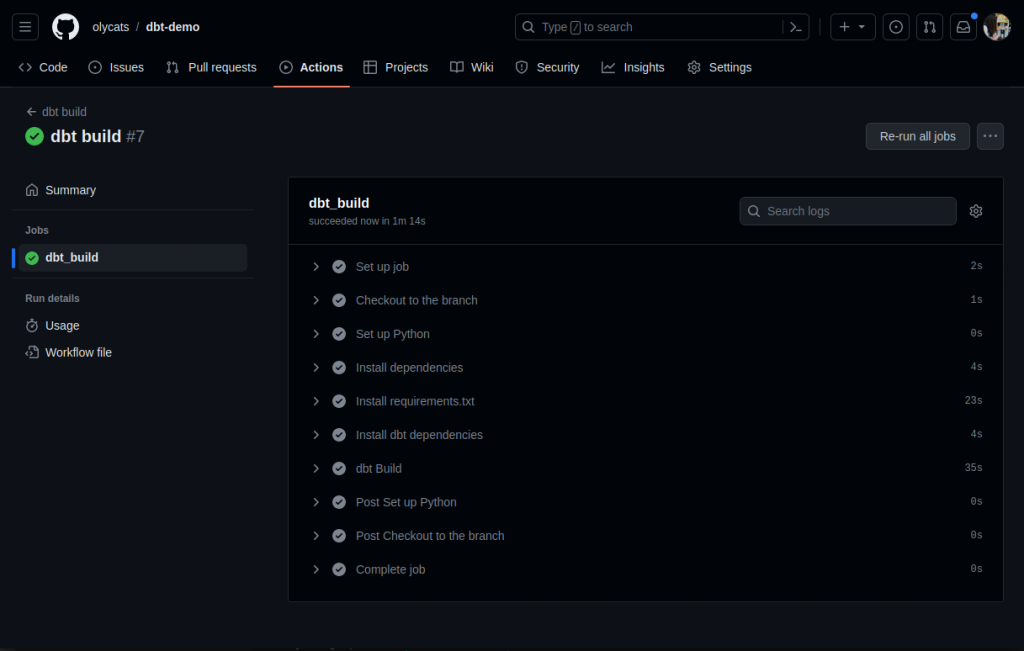Open the hamburger navigation menu

pyautogui.click(x=25, y=27)
